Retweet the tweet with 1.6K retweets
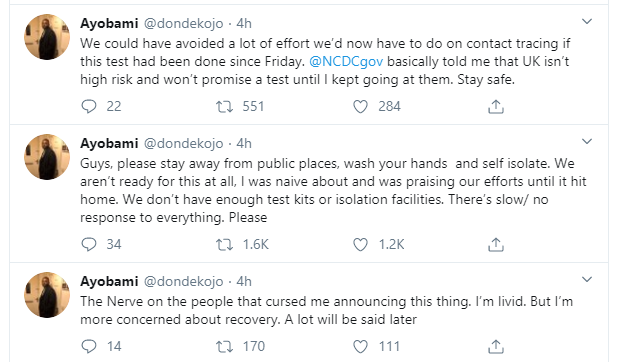 coord(224,244)
